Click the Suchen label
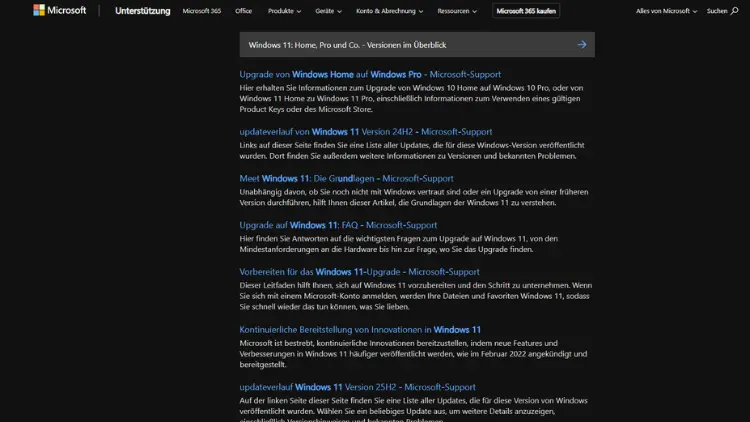The width and height of the screenshot is (750, 422). pyautogui.click(x=717, y=11)
